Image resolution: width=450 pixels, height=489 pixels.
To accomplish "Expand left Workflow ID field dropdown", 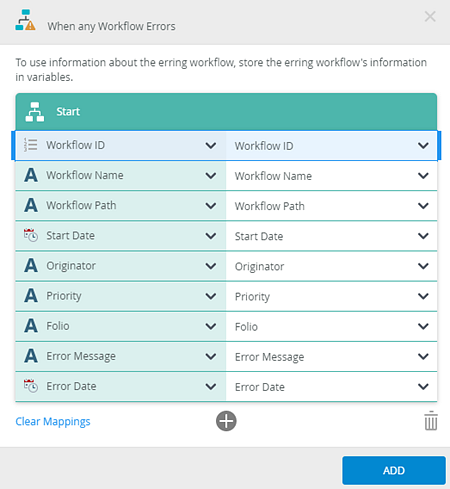I will (x=211, y=145).
